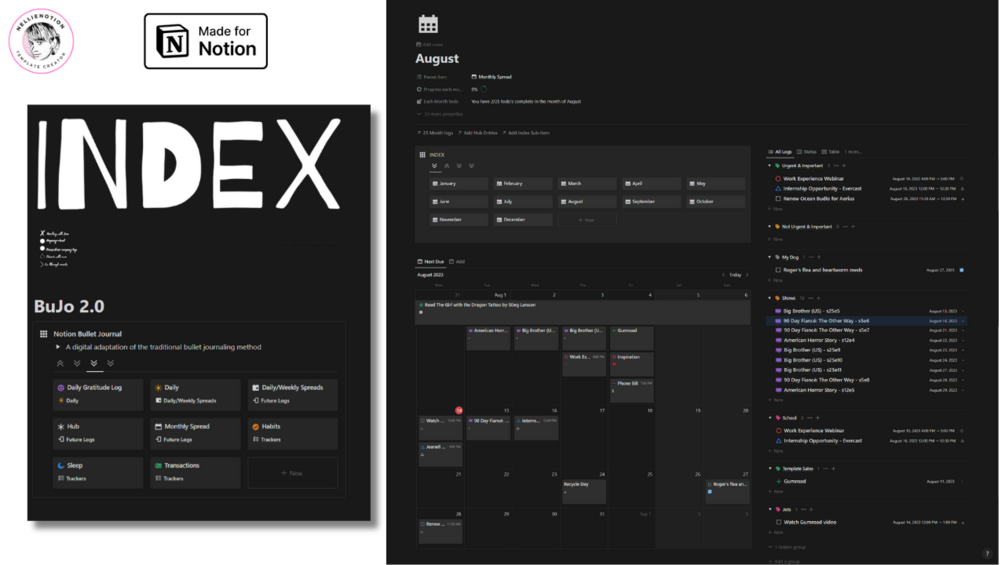This screenshot has height=565, width=1005.
Task: Open the September month card
Action: [x=651, y=201]
